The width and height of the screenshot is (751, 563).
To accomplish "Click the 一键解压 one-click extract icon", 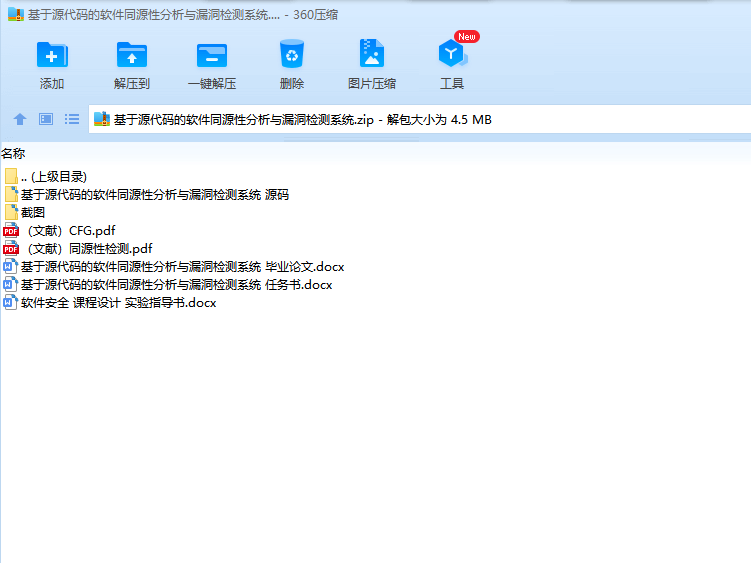I will (x=212, y=55).
